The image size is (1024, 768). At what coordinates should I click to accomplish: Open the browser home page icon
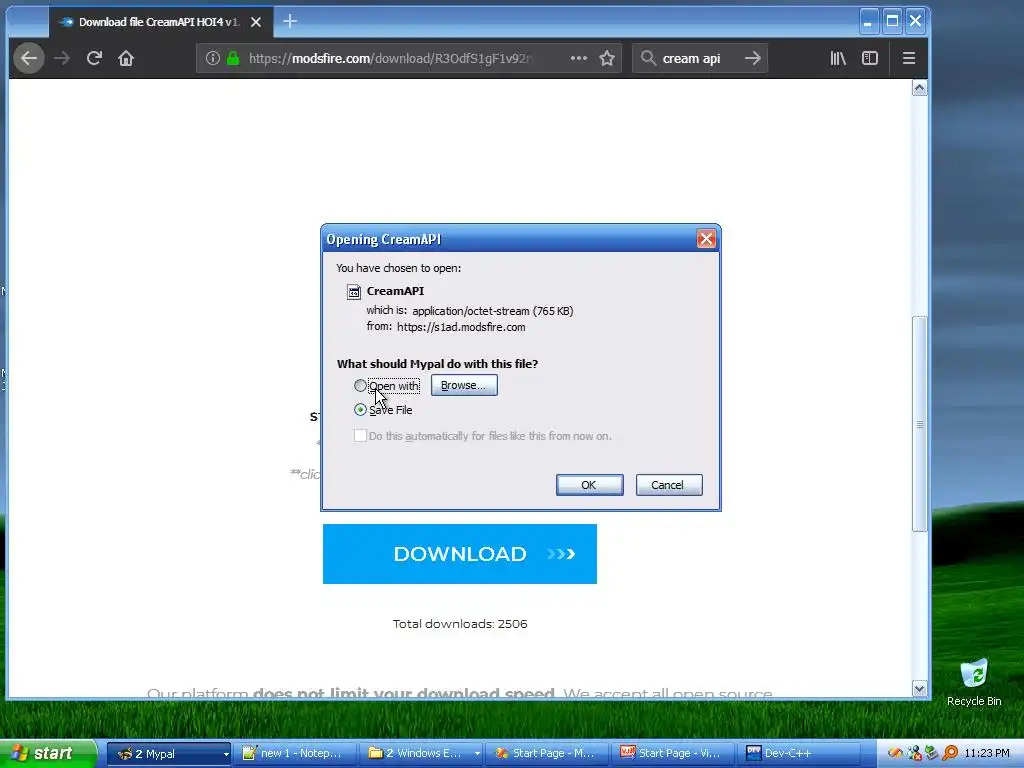point(126,58)
